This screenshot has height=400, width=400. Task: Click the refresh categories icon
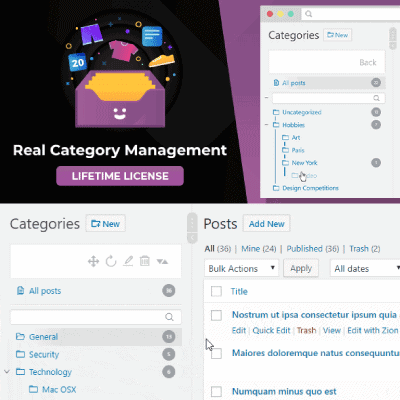point(111,261)
